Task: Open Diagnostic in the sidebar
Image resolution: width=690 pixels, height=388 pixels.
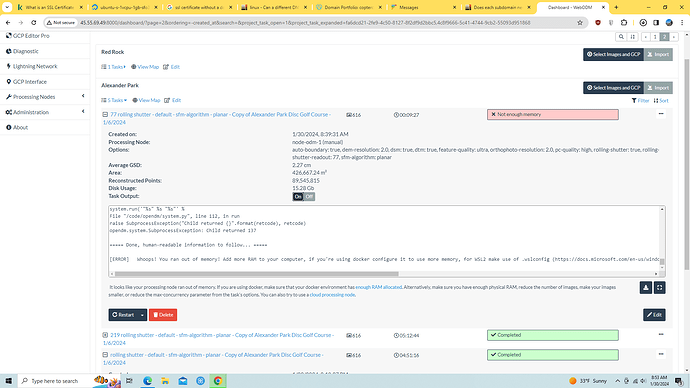Action: pyautogui.click(x=22, y=51)
